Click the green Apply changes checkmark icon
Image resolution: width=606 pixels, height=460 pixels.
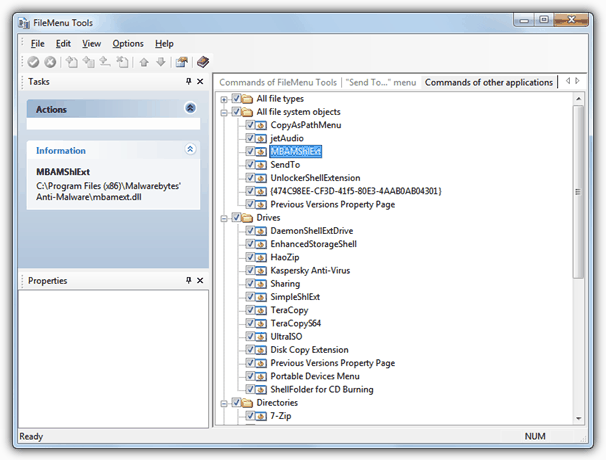(34, 62)
